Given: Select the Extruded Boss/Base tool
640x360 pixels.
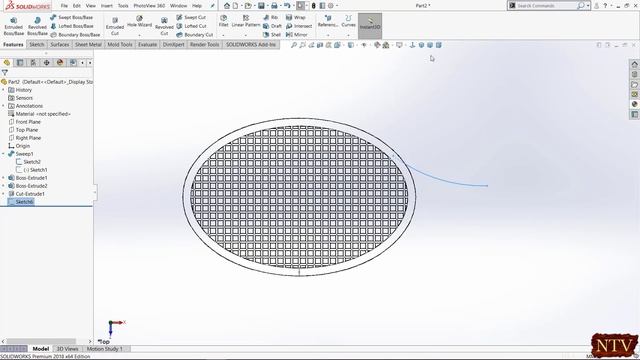Looking at the screenshot, I should 13,27.
